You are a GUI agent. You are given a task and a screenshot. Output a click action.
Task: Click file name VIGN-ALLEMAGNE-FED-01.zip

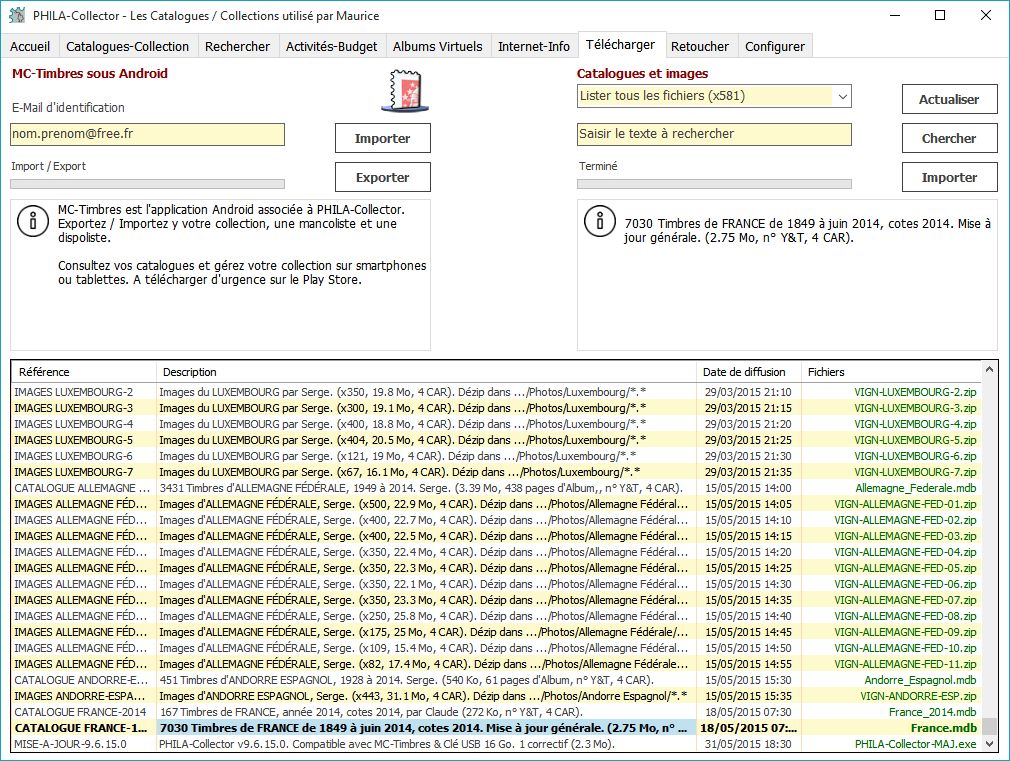(x=905, y=504)
